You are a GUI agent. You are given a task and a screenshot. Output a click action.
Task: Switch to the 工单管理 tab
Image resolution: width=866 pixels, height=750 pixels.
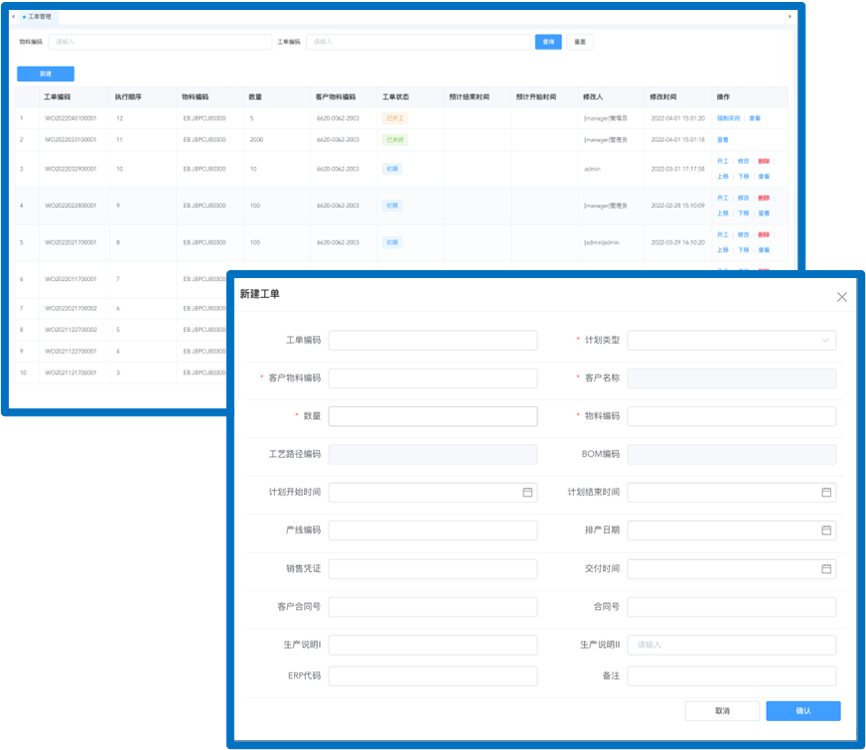38,17
